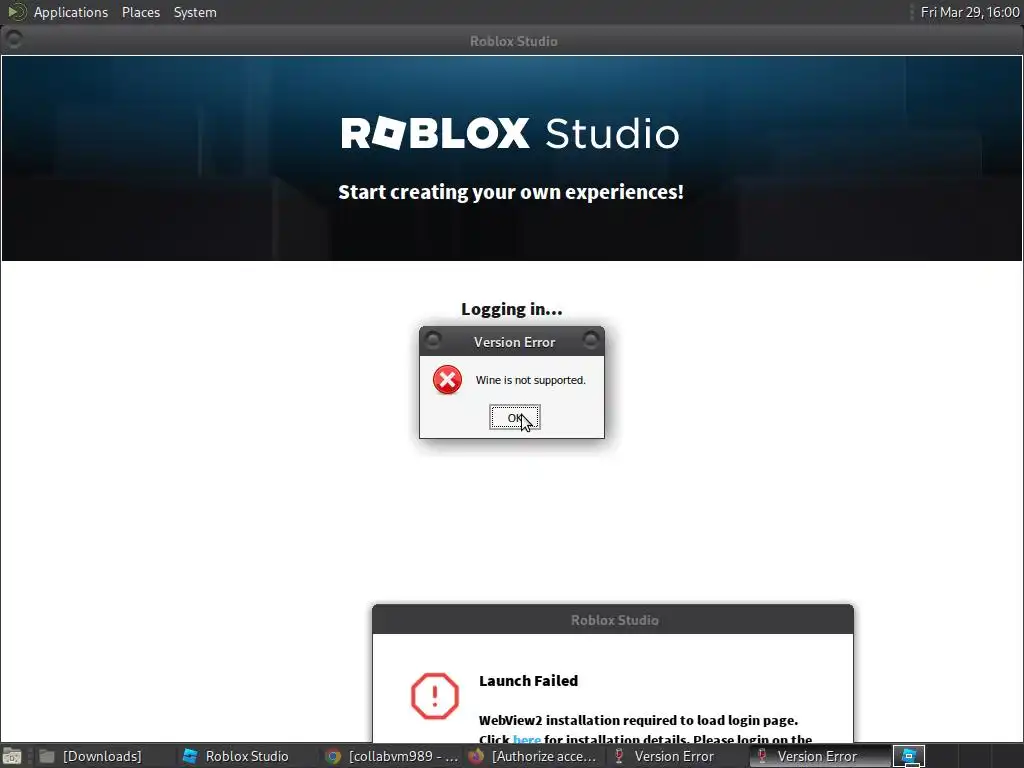This screenshot has height=768, width=1024.
Task: Click the 'Wine is not supported.' message text
Action: pos(530,380)
